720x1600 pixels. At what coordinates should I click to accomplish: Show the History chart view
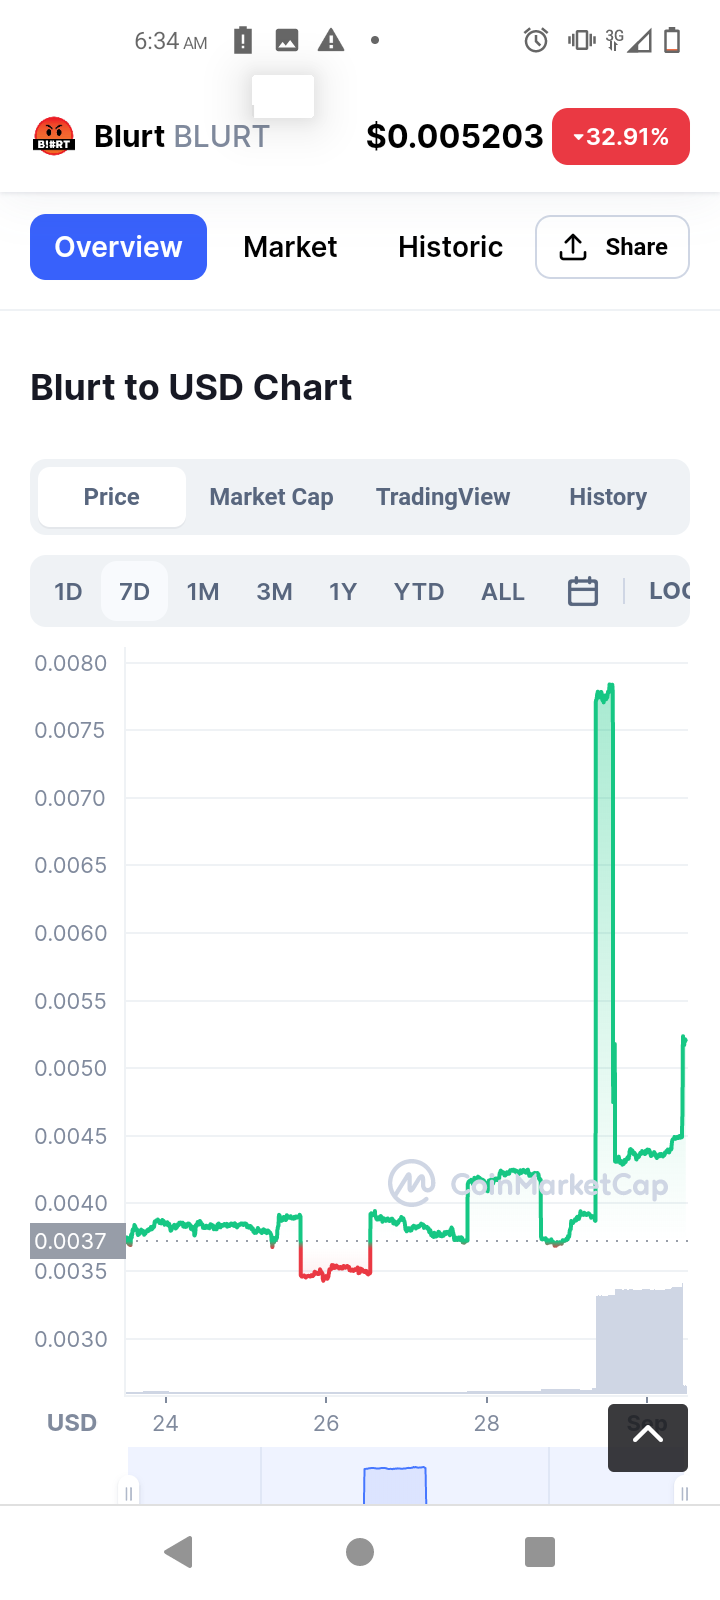click(x=607, y=497)
